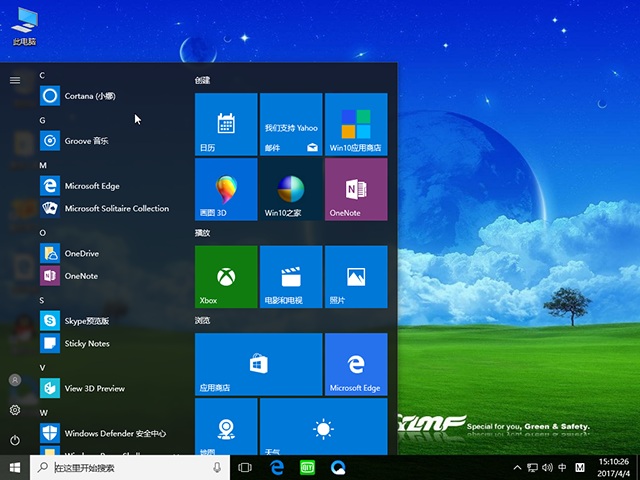This screenshot has width=640, height=480.
Task: Open Cortana (小娜) from the app list
Action: coord(90,96)
